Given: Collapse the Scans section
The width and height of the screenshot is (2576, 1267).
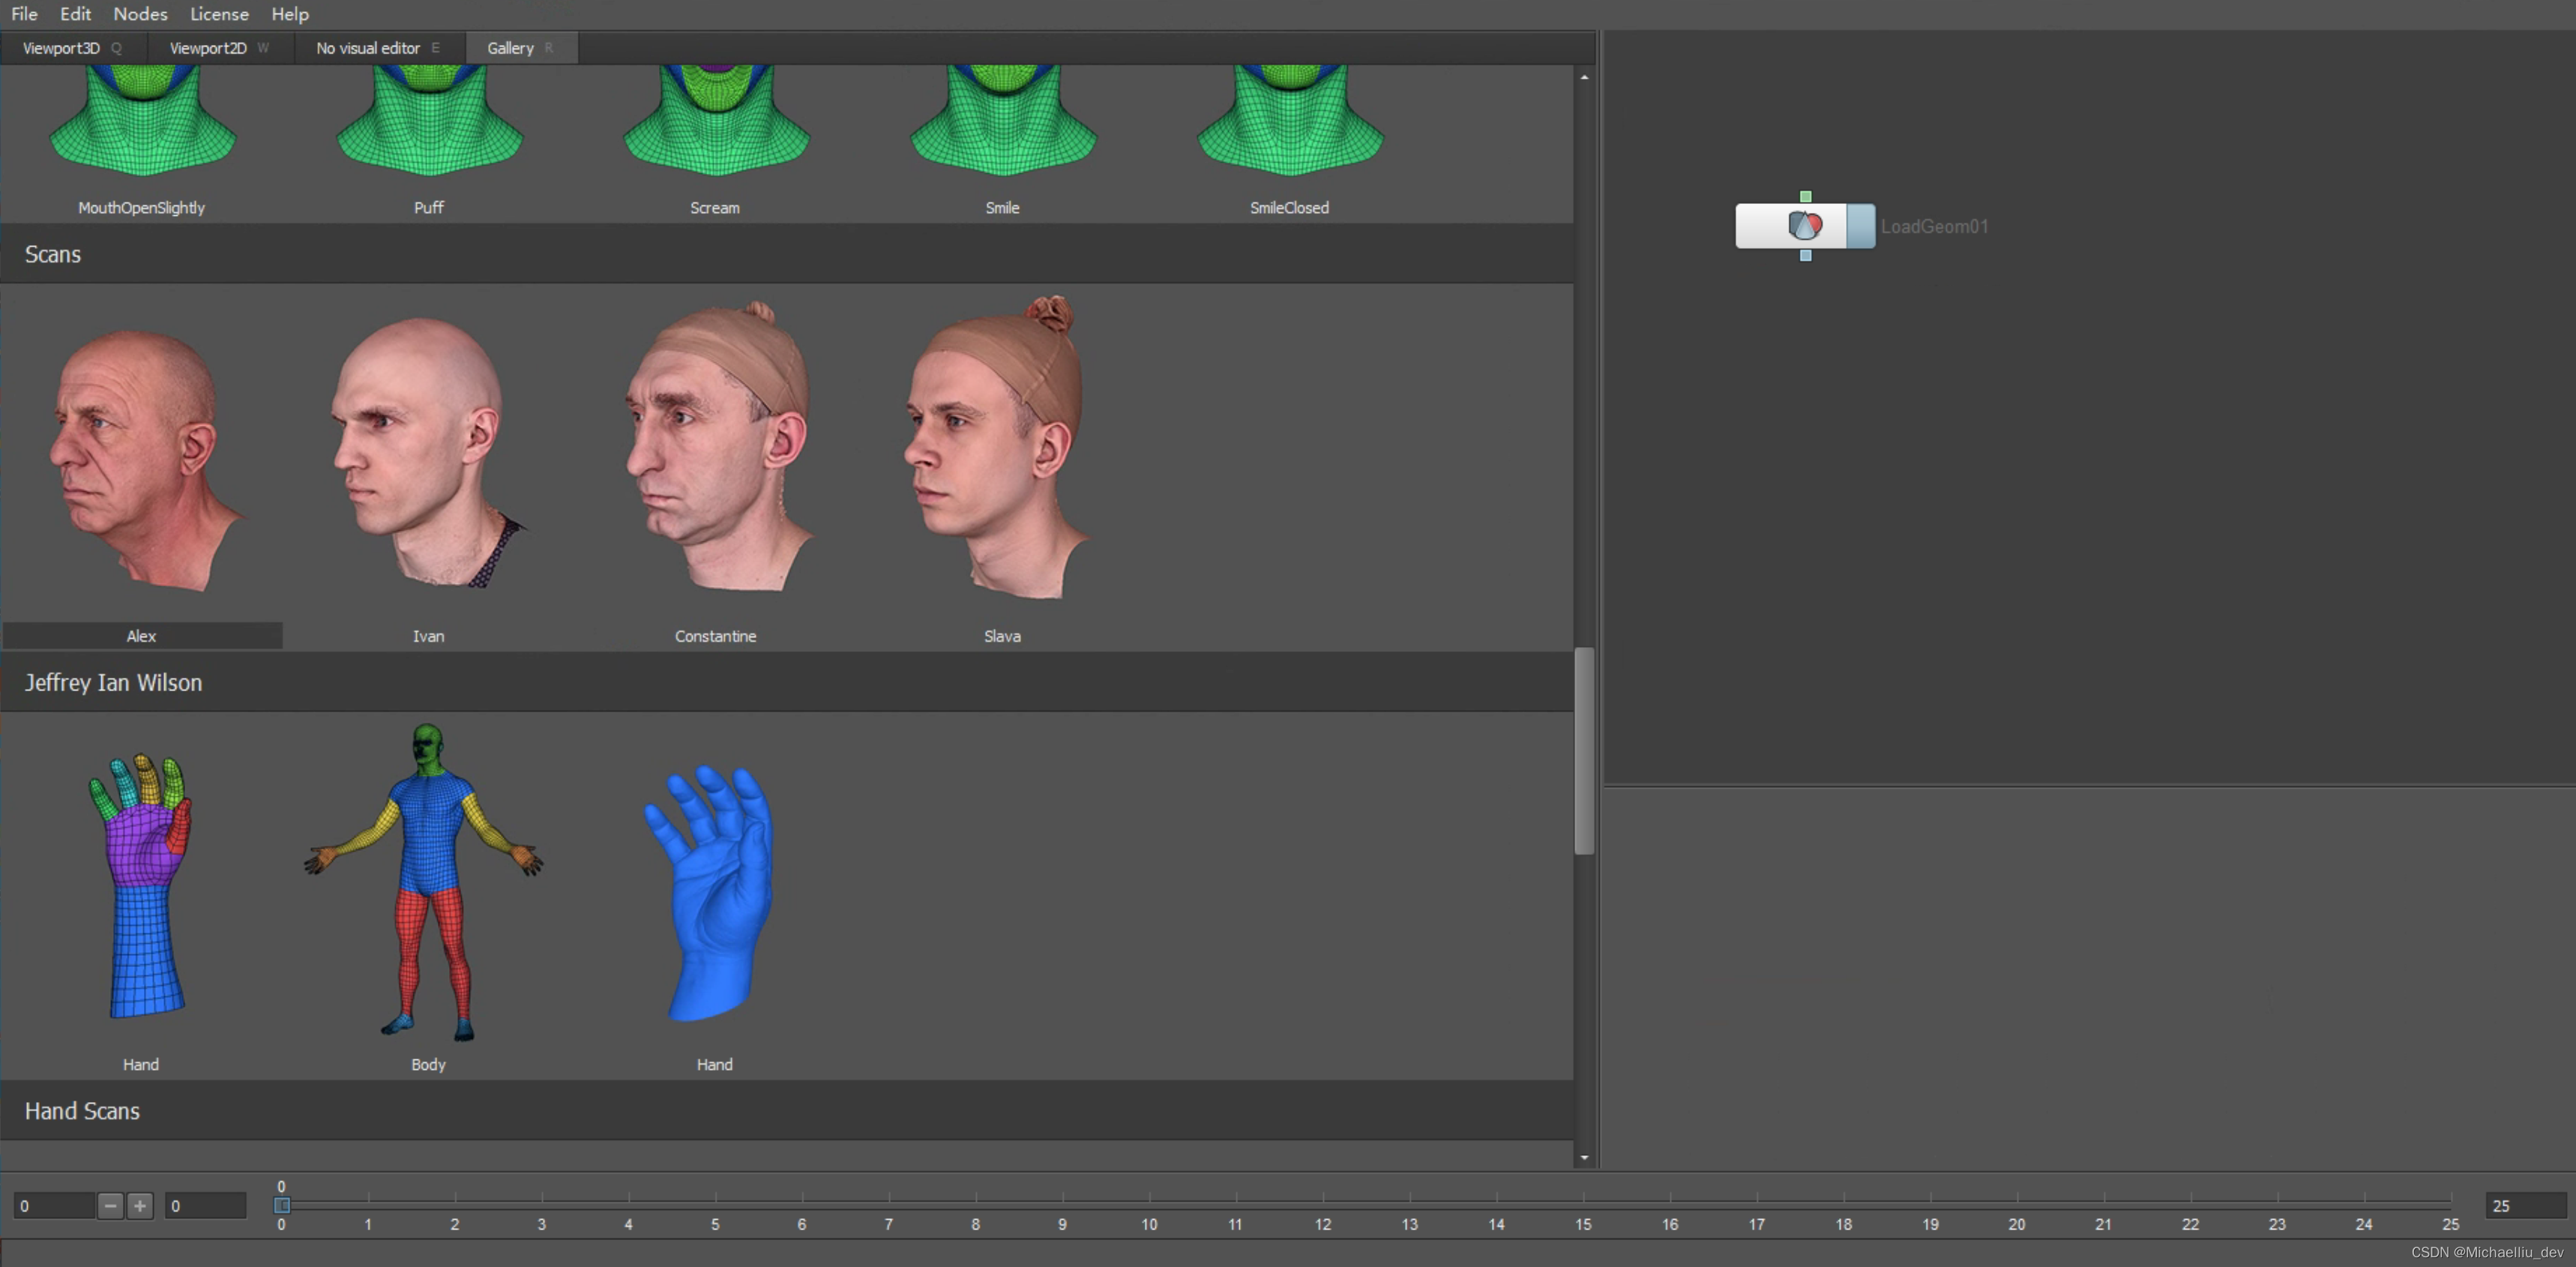Looking at the screenshot, I should (x=51, y=253).
